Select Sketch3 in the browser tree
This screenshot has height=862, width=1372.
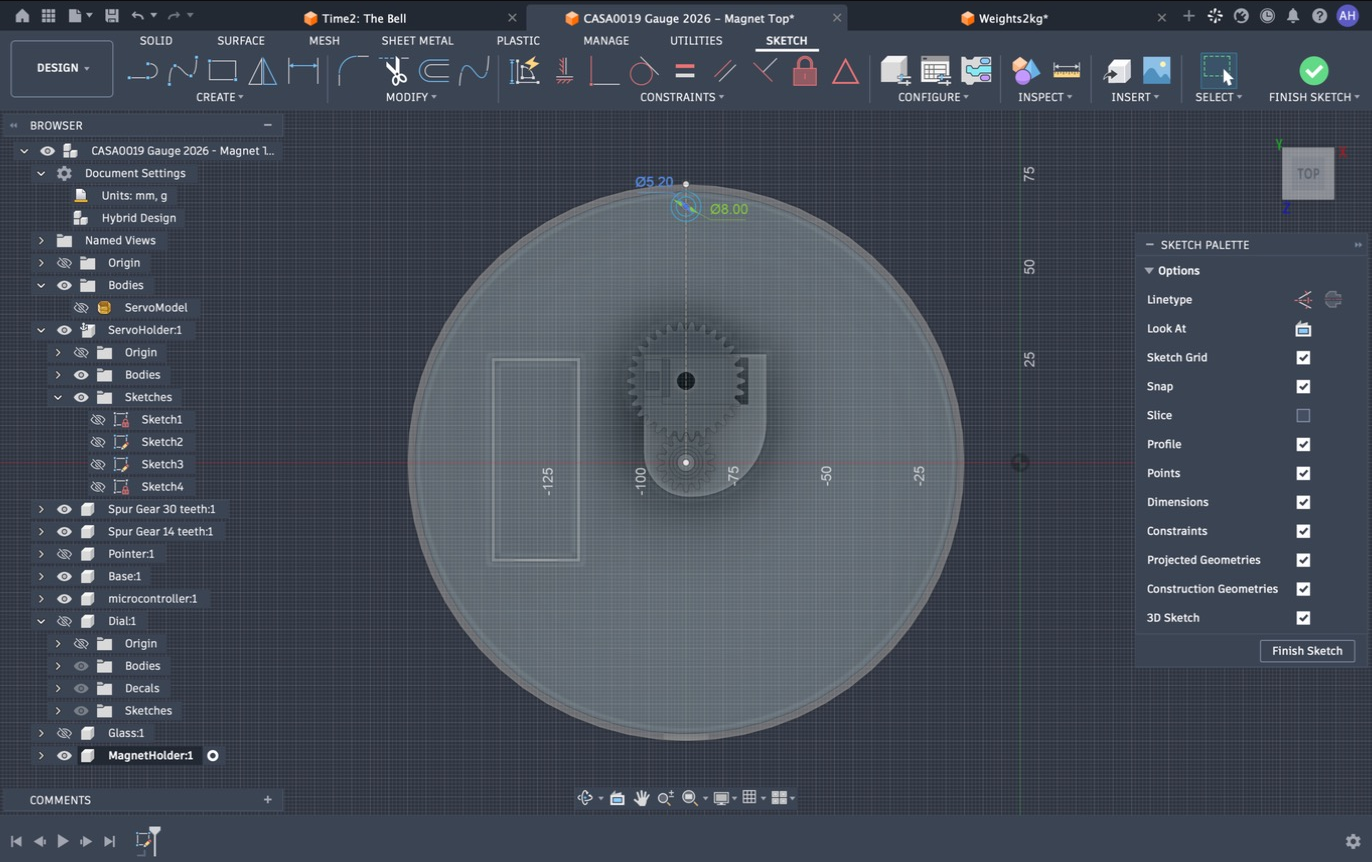pyautogui.click(x=162, y=464)
